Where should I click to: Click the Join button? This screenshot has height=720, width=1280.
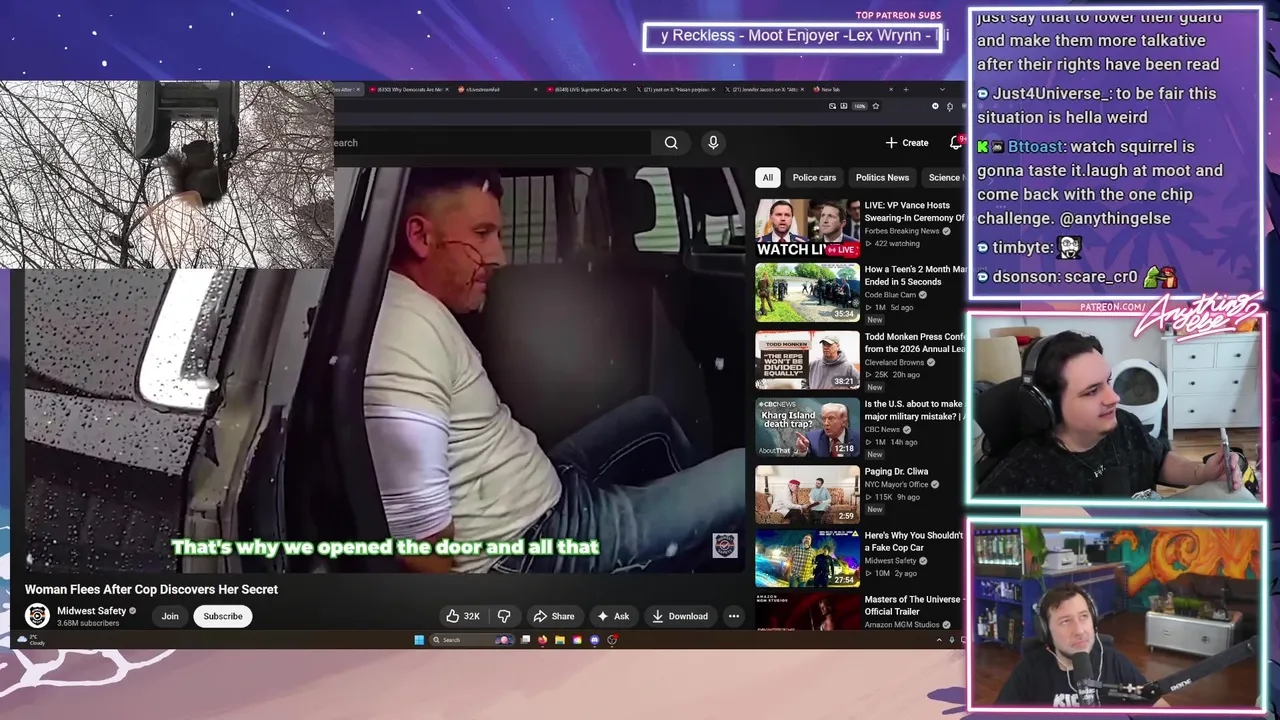(170, 616)
